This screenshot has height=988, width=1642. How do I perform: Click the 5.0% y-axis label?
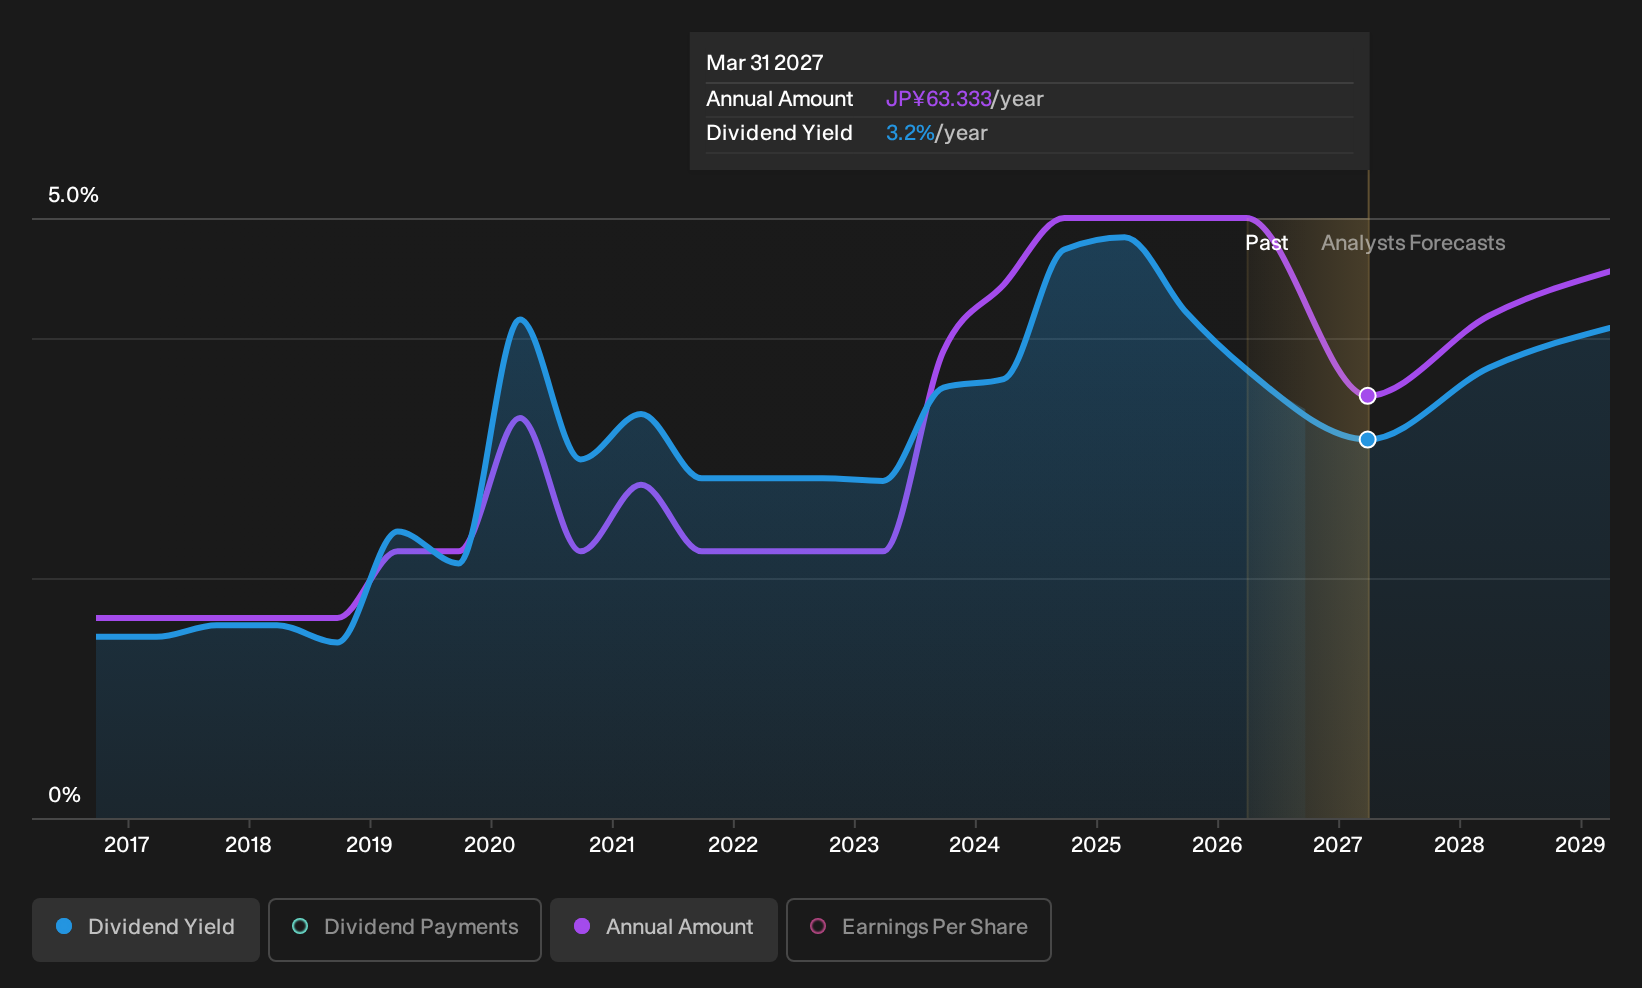tap(73, 195)
